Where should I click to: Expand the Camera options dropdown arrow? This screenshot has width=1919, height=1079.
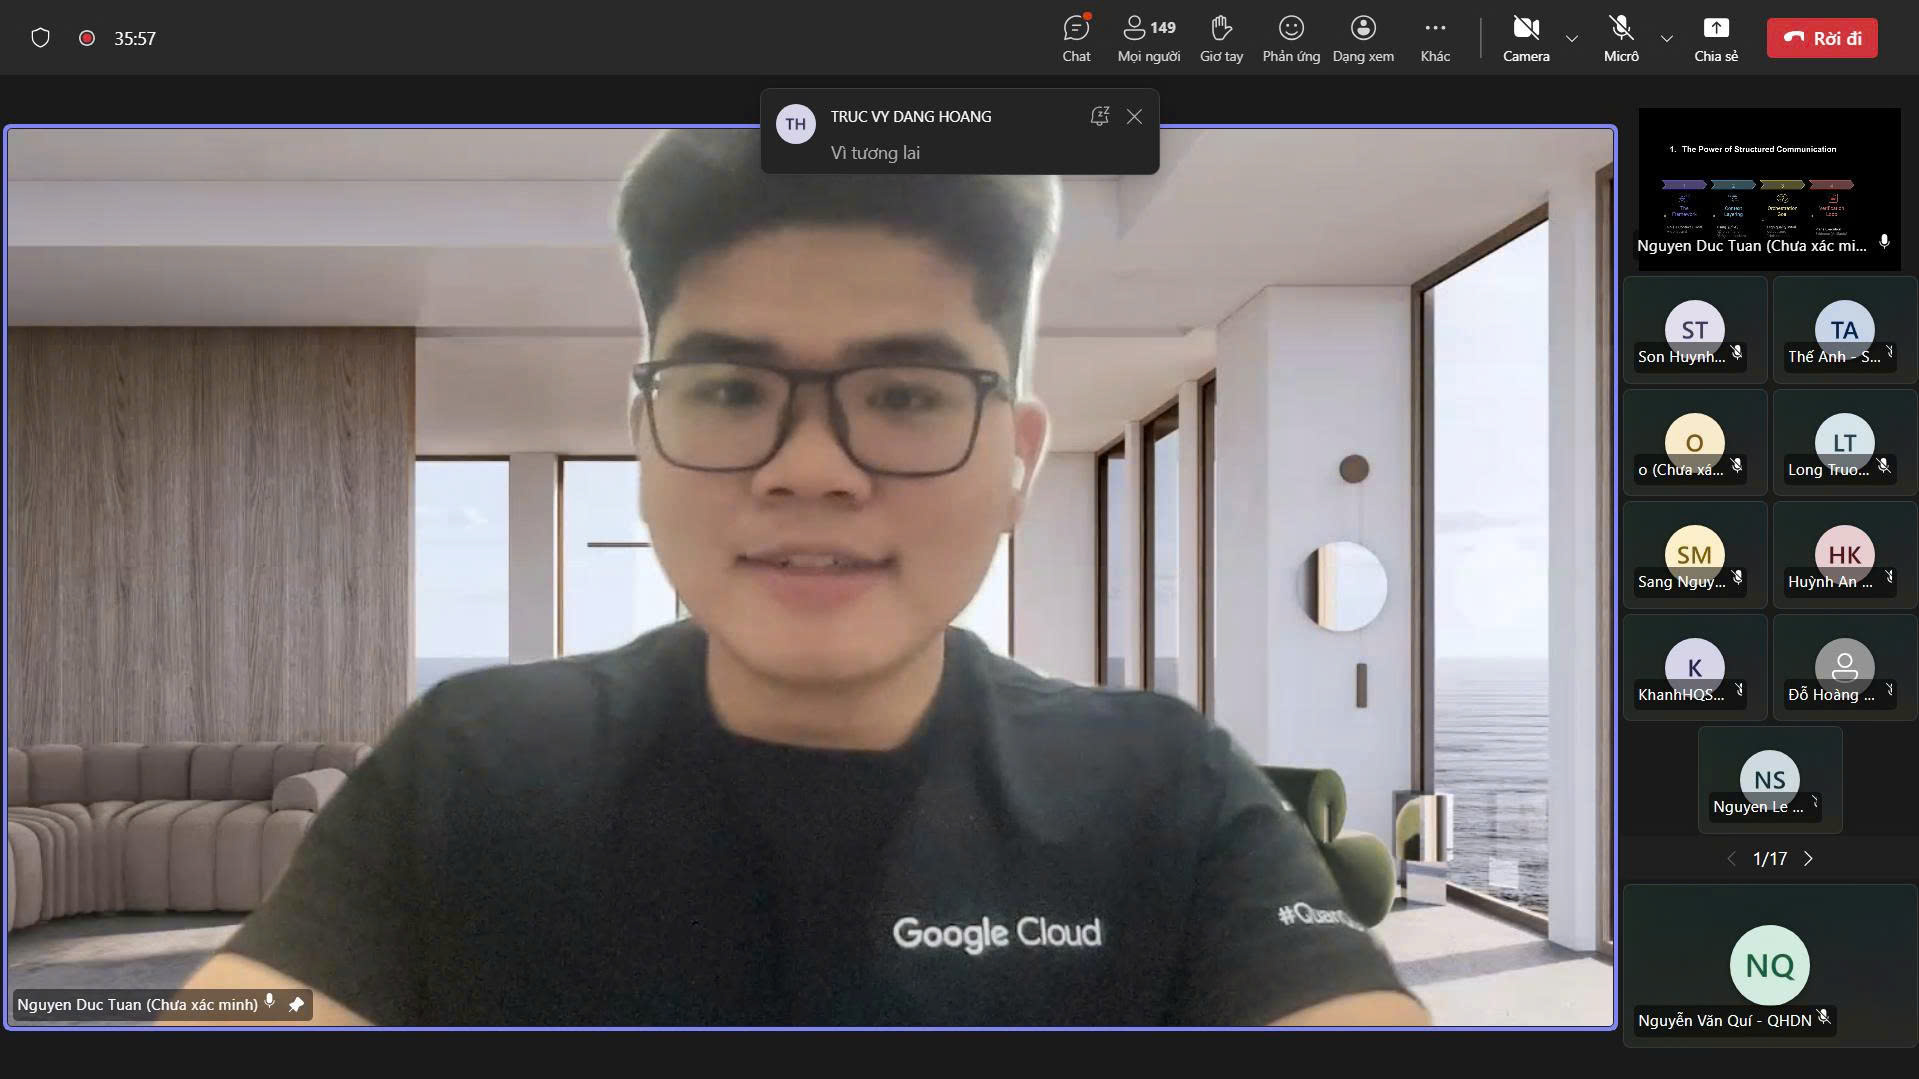tap(1572, 39)
